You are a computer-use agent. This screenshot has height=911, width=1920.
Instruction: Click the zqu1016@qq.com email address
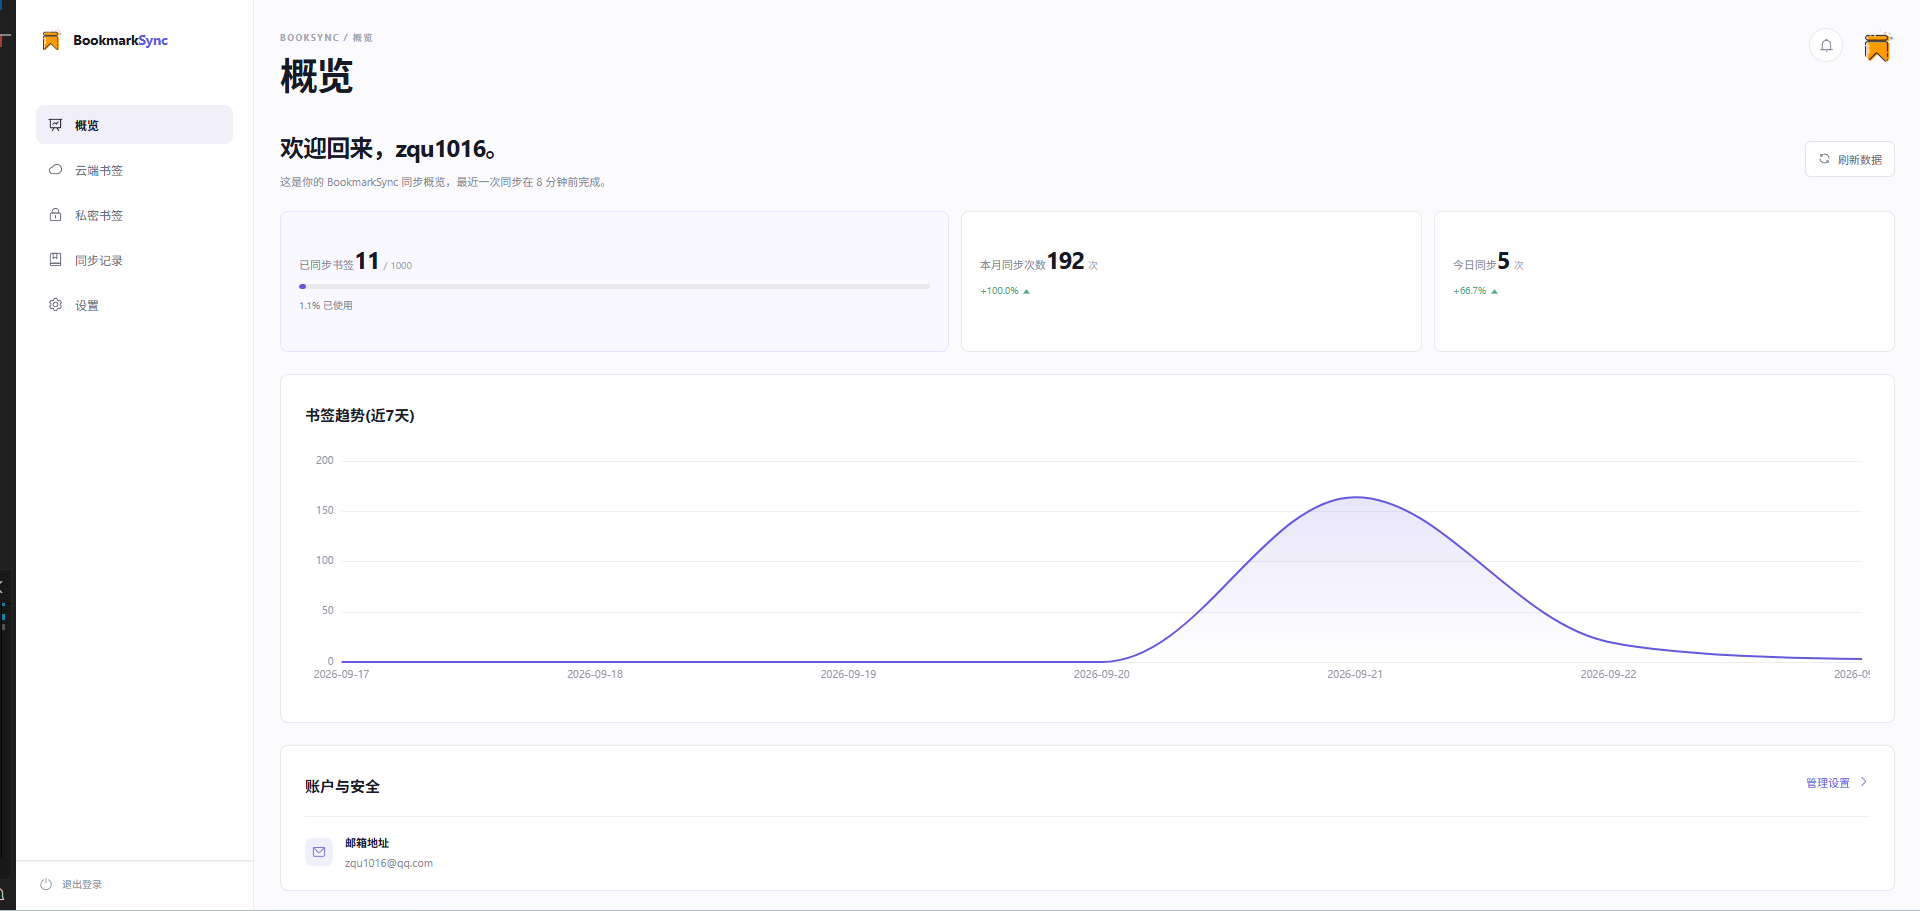click(x=389, y=863)
